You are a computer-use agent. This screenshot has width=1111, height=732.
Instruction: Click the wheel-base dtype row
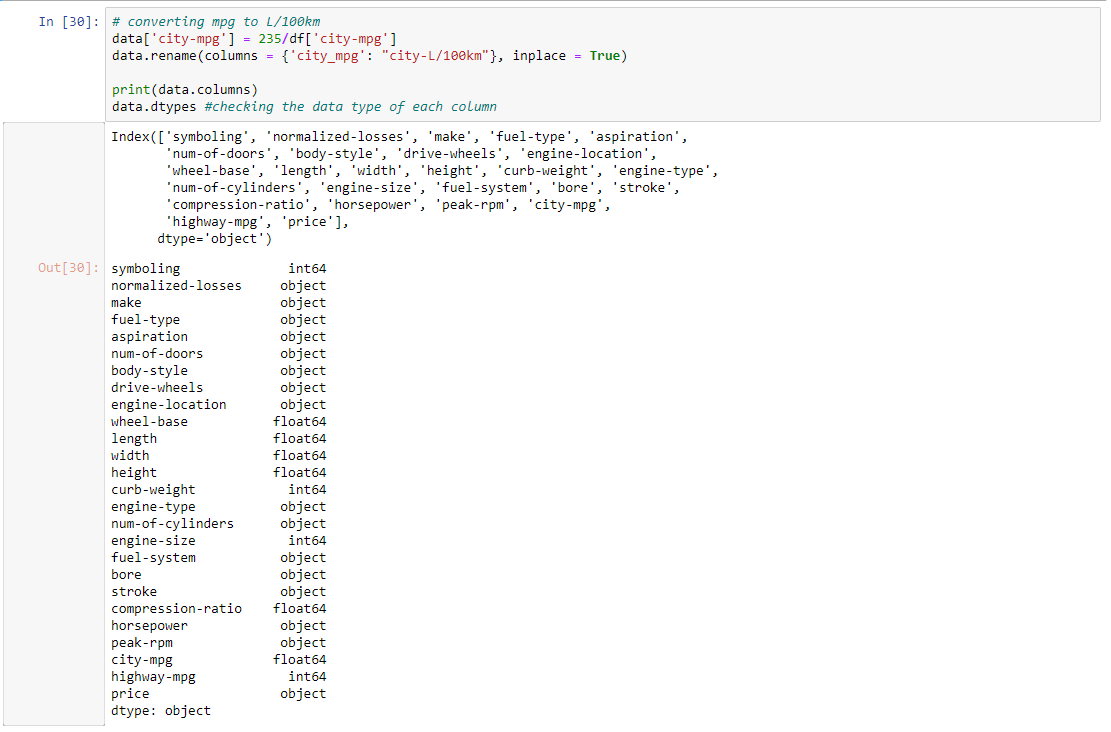pos(218,422)
